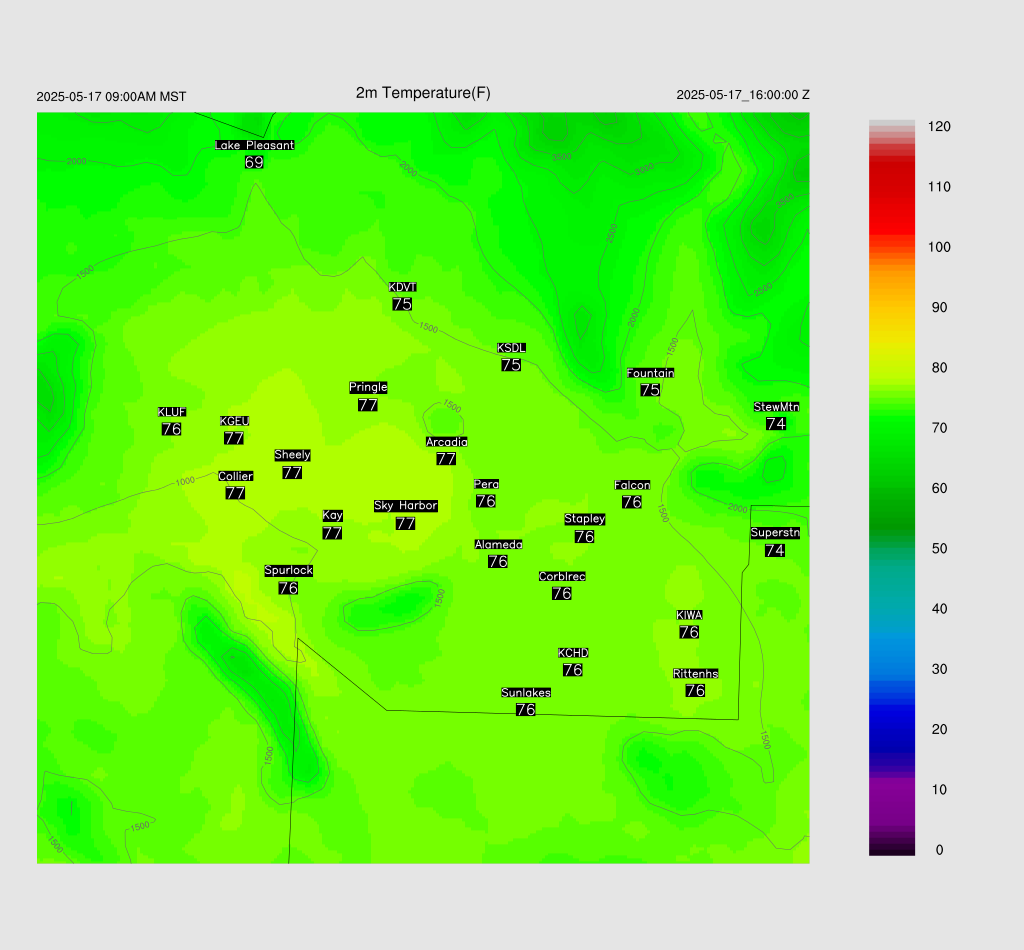Click the Fountain station label
Screen dimensions: 1024x950
click(x=650, y=373)
